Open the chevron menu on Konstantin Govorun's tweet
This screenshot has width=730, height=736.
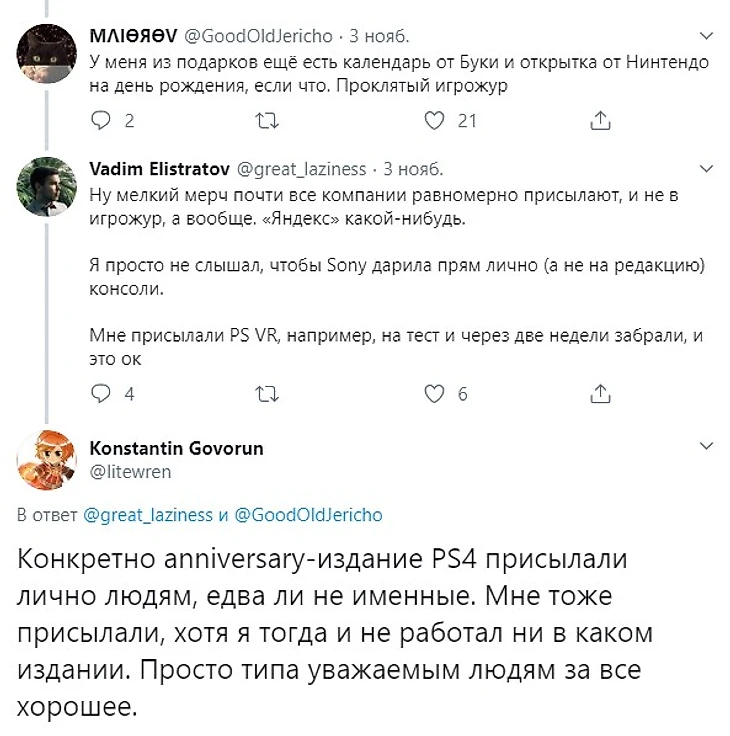706,446
